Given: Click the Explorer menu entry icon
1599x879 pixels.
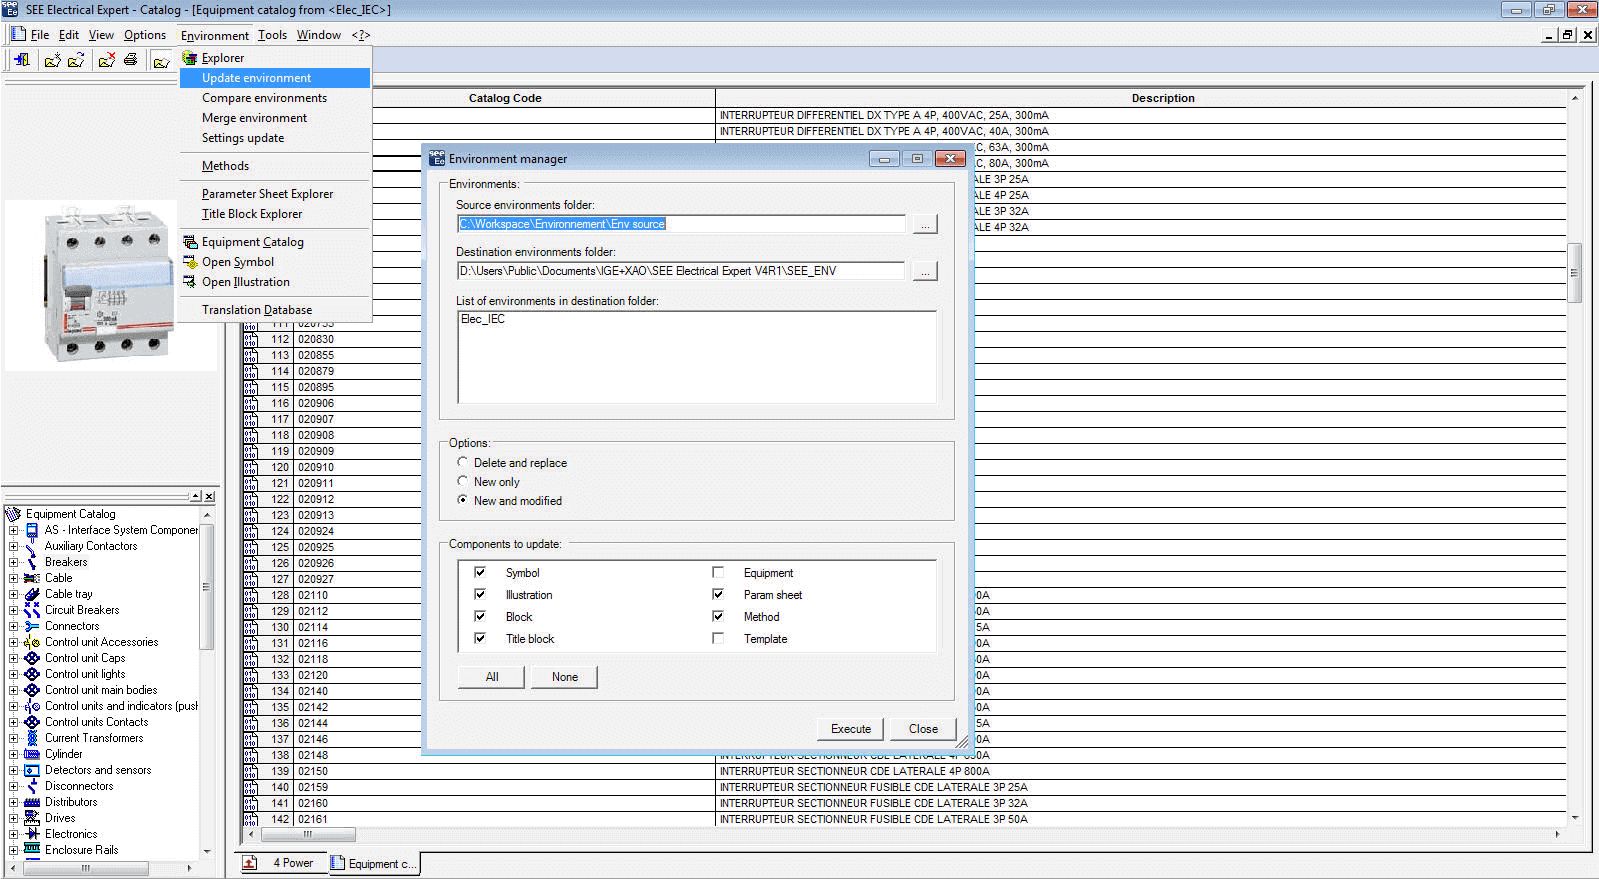Looking at the screenshot, I should tap(190, 58).
